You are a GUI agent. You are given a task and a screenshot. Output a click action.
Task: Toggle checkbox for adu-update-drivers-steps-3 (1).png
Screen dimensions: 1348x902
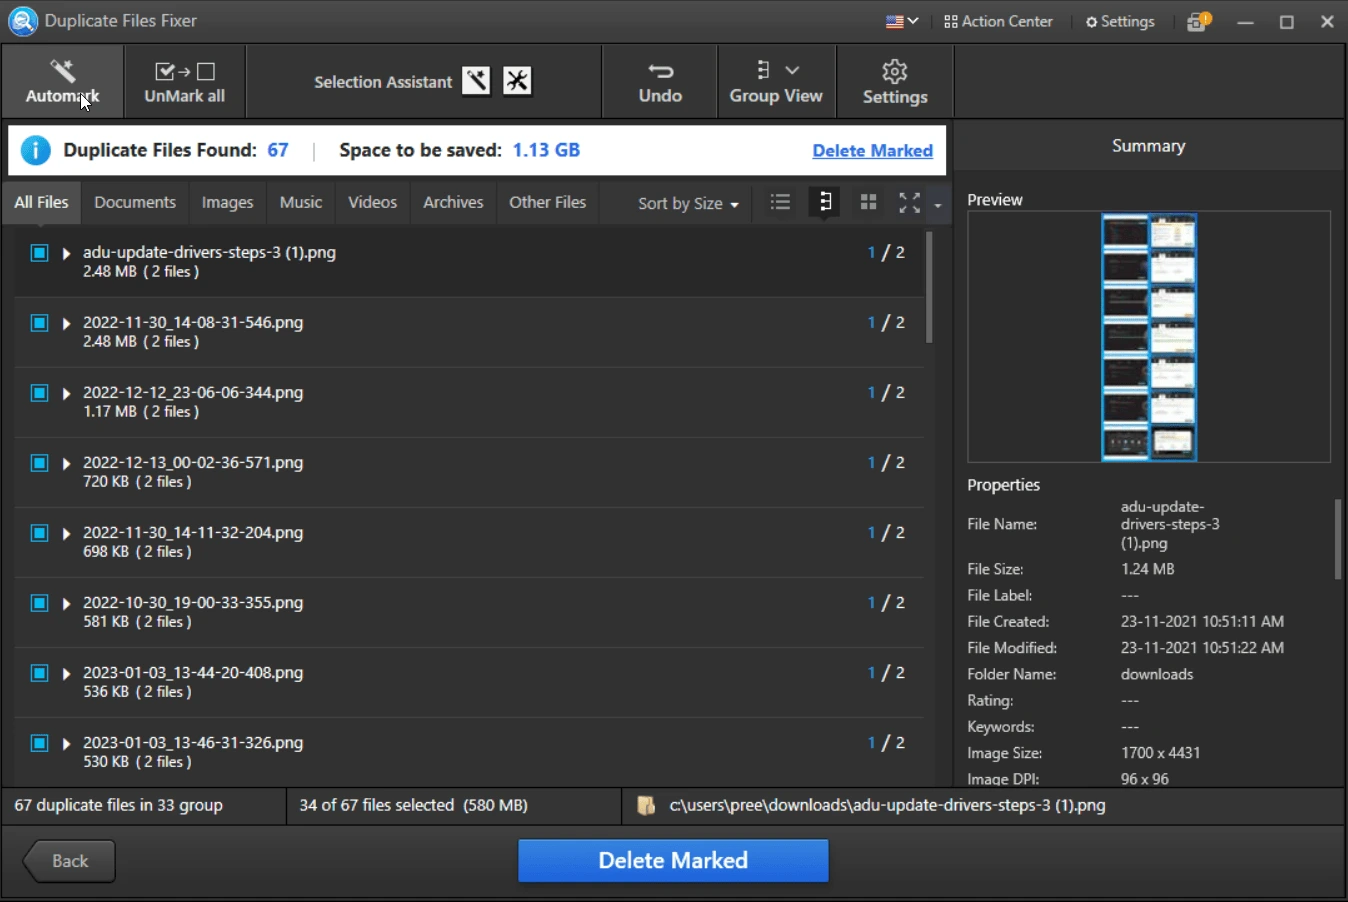(x=39, y=253)
